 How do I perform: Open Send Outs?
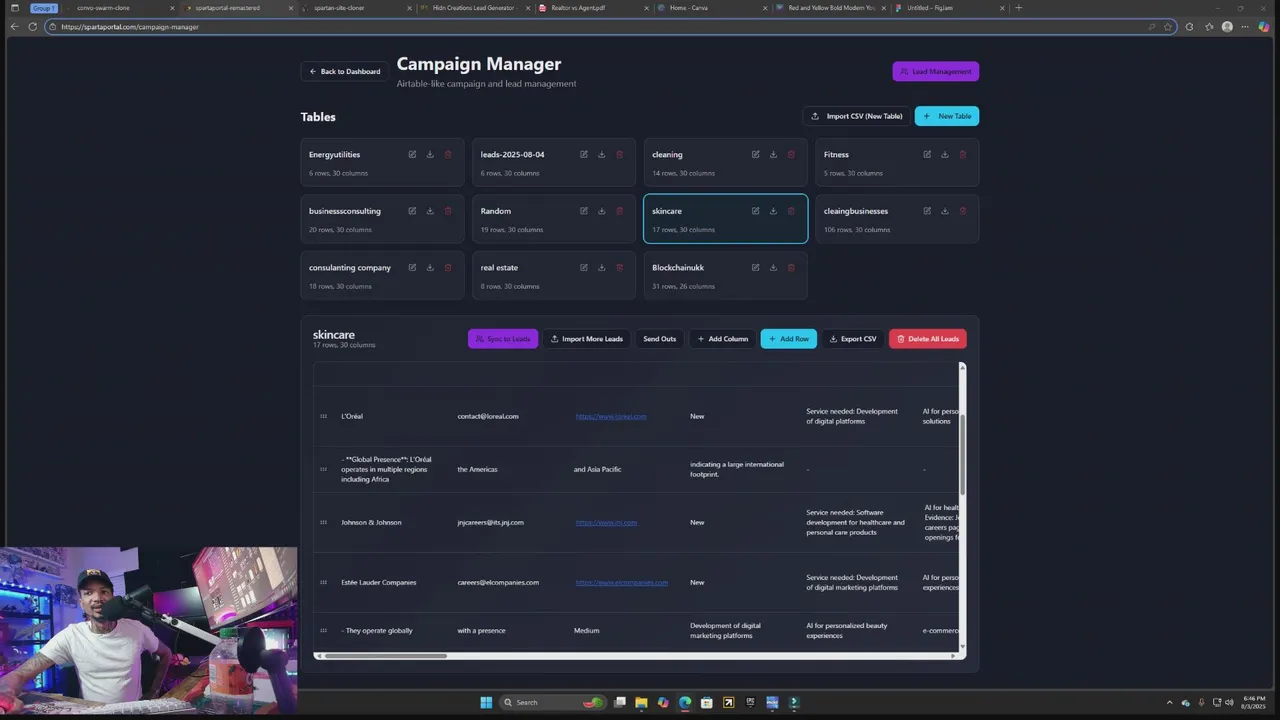tap(660, 339)
